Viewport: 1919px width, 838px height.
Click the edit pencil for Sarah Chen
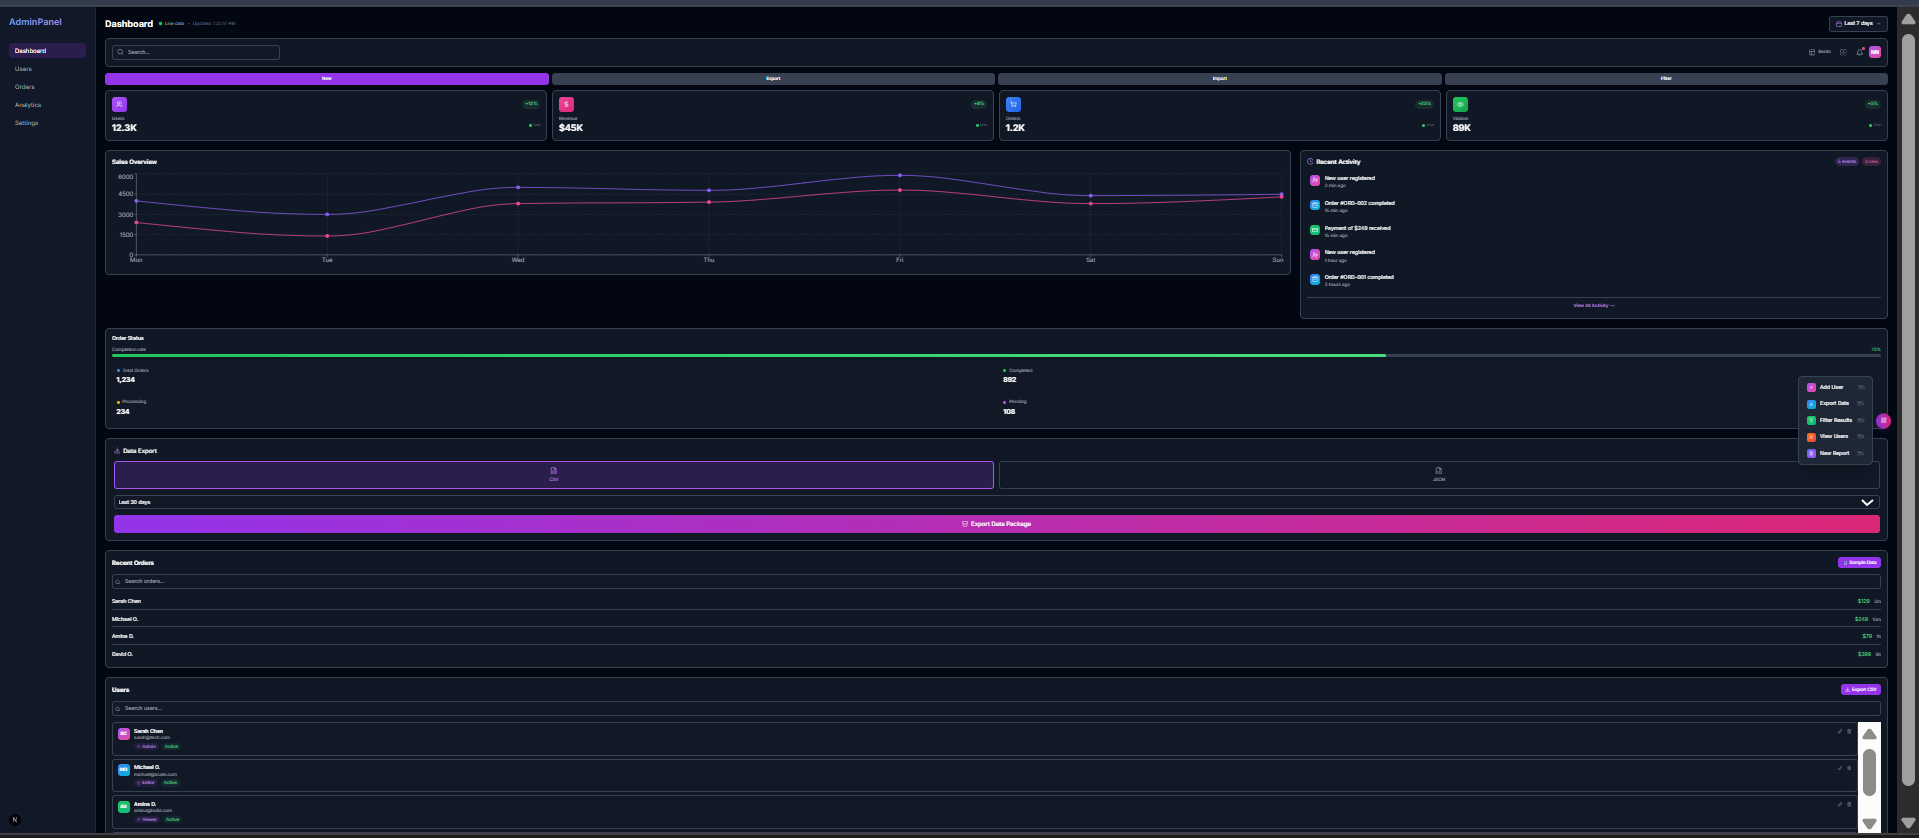(x=1839, y=731)
